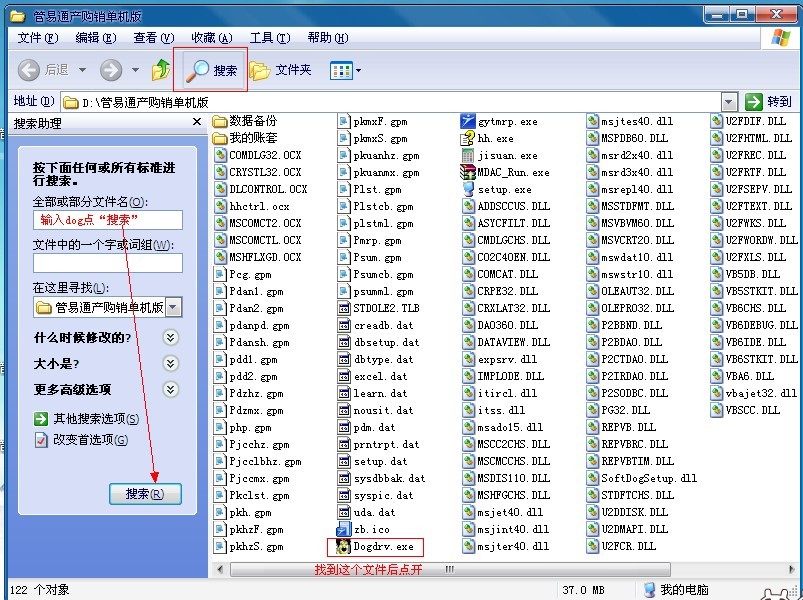
Task: Select the gytmrp.exe application icon
Action: point(468,121)
